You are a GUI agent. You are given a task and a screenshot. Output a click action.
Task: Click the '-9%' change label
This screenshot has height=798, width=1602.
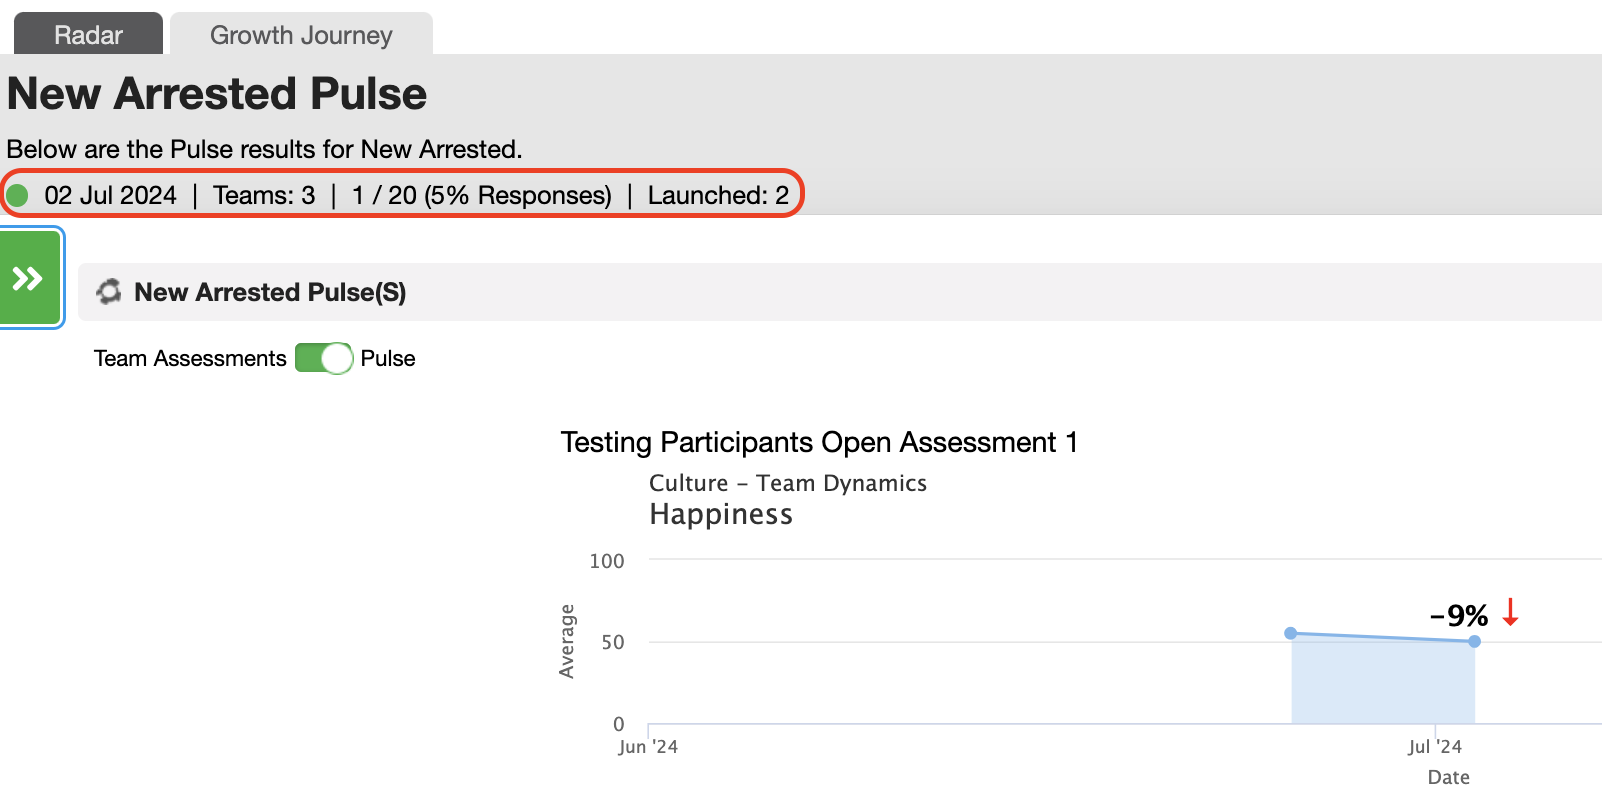tap(1459, 615)
